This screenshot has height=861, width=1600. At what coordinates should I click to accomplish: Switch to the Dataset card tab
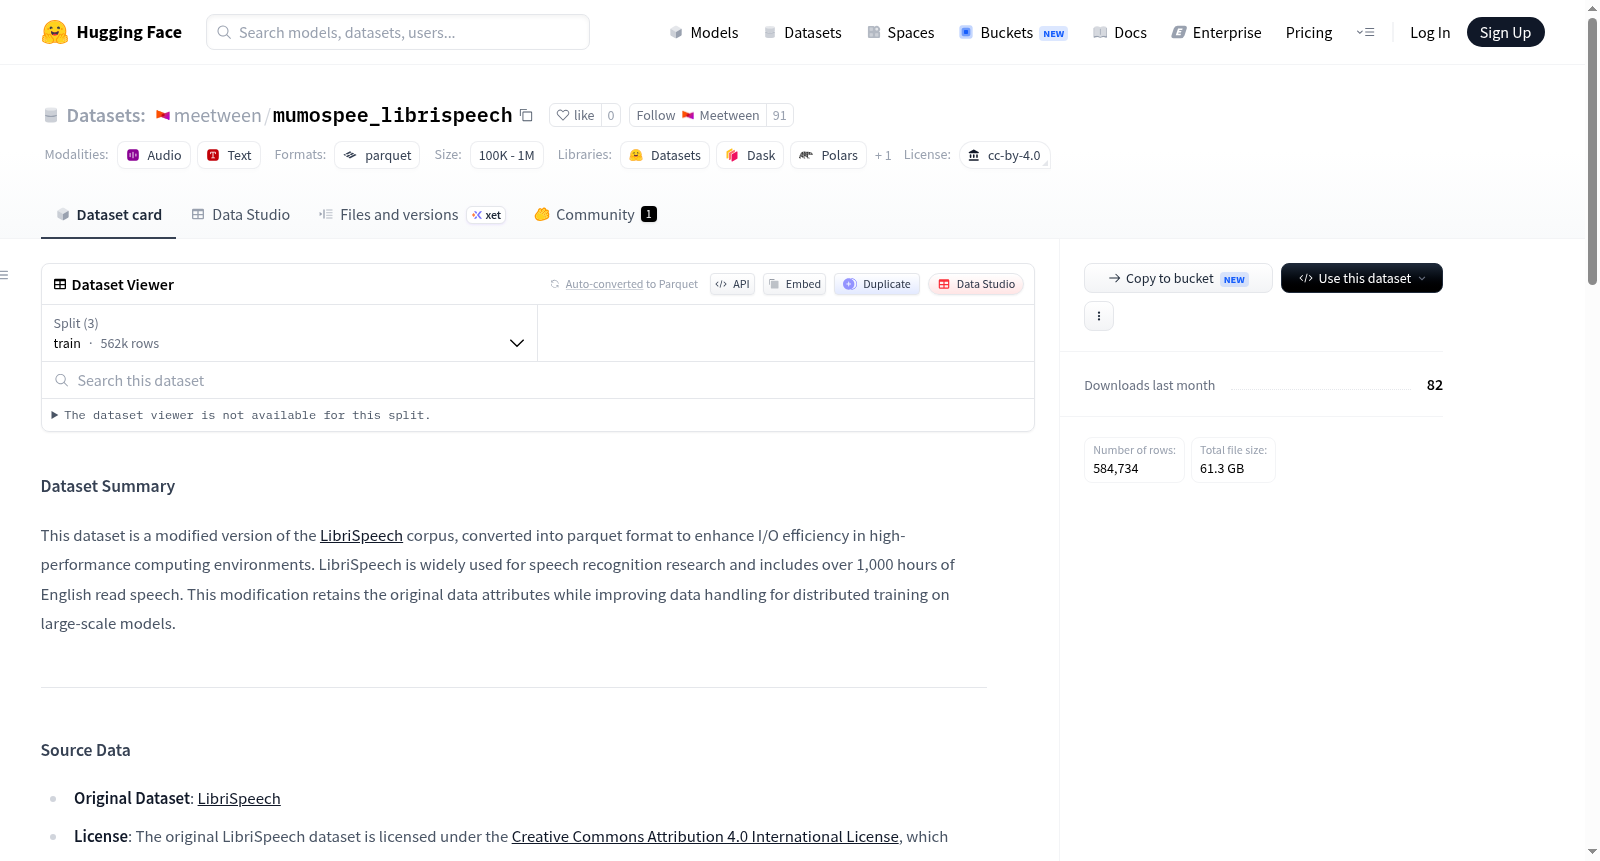(x=108, y=214)
